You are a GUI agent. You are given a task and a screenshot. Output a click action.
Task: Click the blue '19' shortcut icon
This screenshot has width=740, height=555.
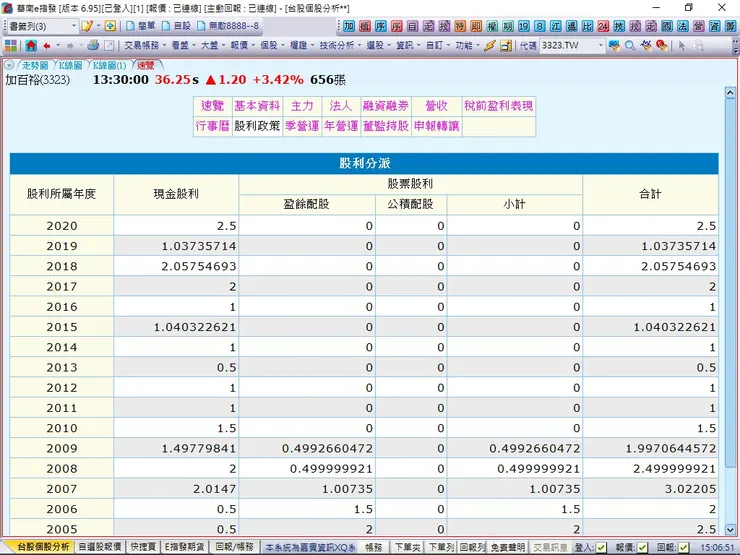(524, 26)
